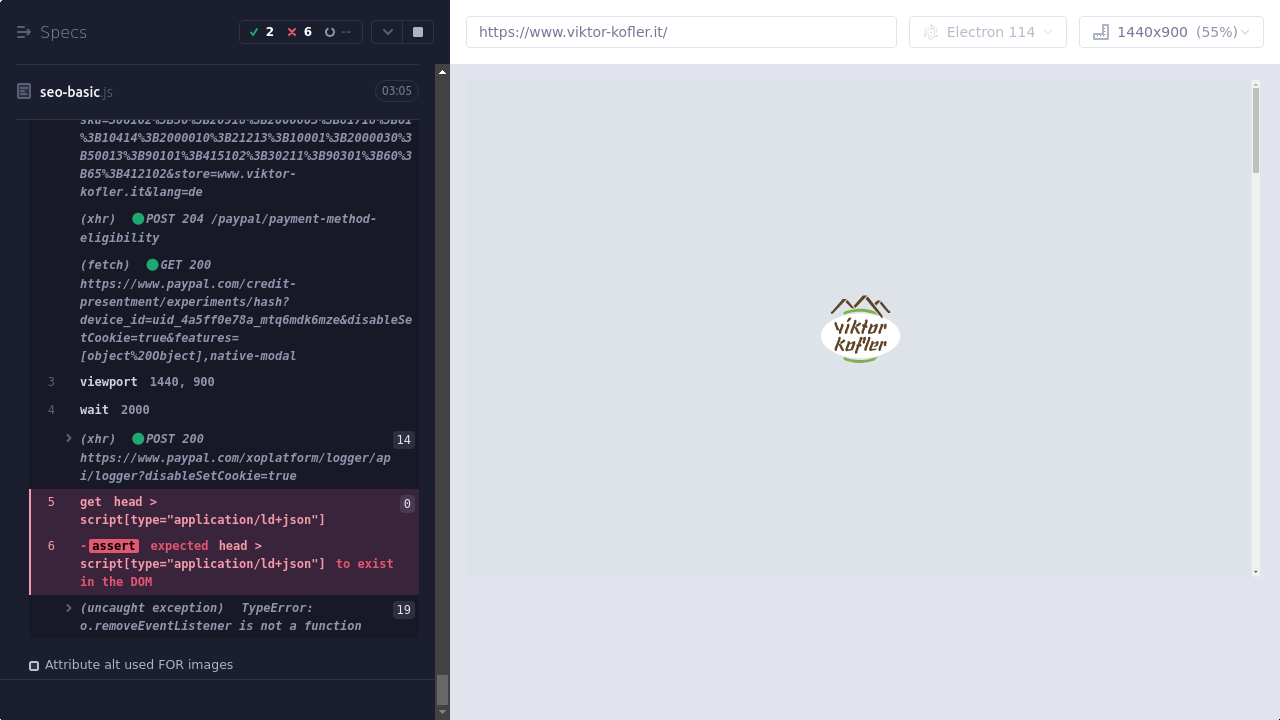Toggle the auto-scrolling chevron button
The image size is (1280, 720).
click(x=388, y=32)
